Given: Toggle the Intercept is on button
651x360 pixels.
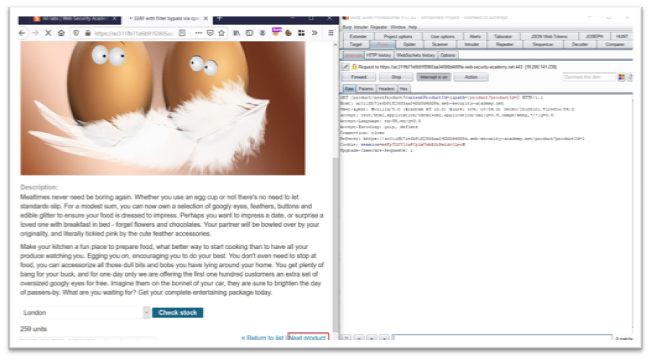Looking at the screenshot, I should click(433, 77).
